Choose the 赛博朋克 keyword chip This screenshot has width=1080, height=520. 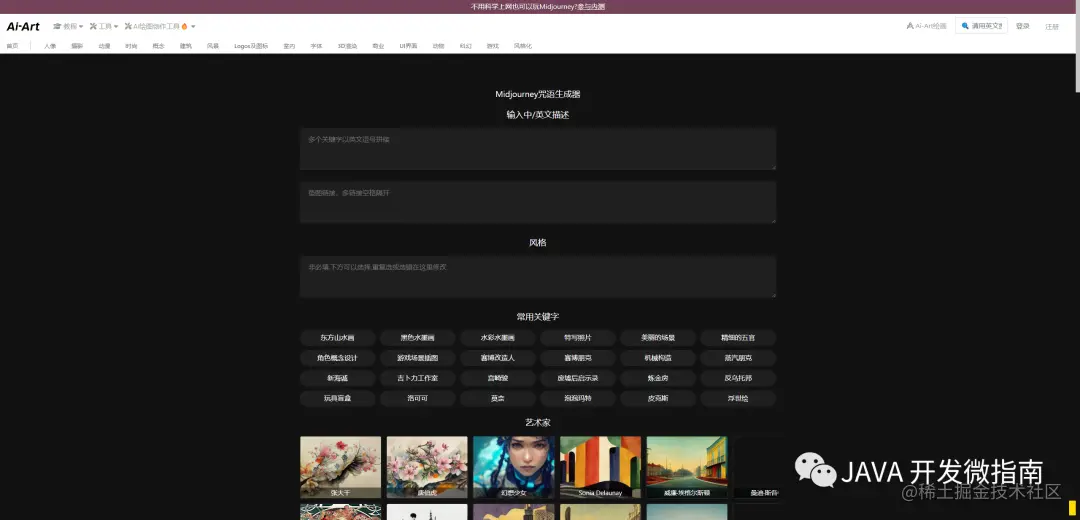(x=578, y=358)
